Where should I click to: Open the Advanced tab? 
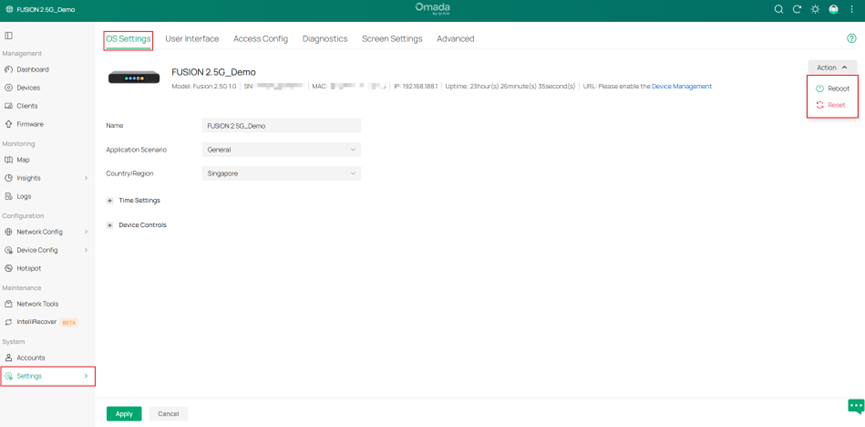(456, 39)
